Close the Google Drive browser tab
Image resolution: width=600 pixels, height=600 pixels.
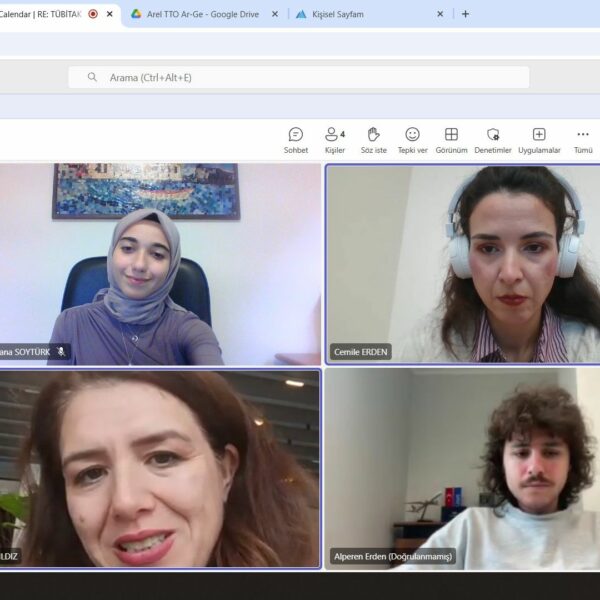tap(275, 14)
